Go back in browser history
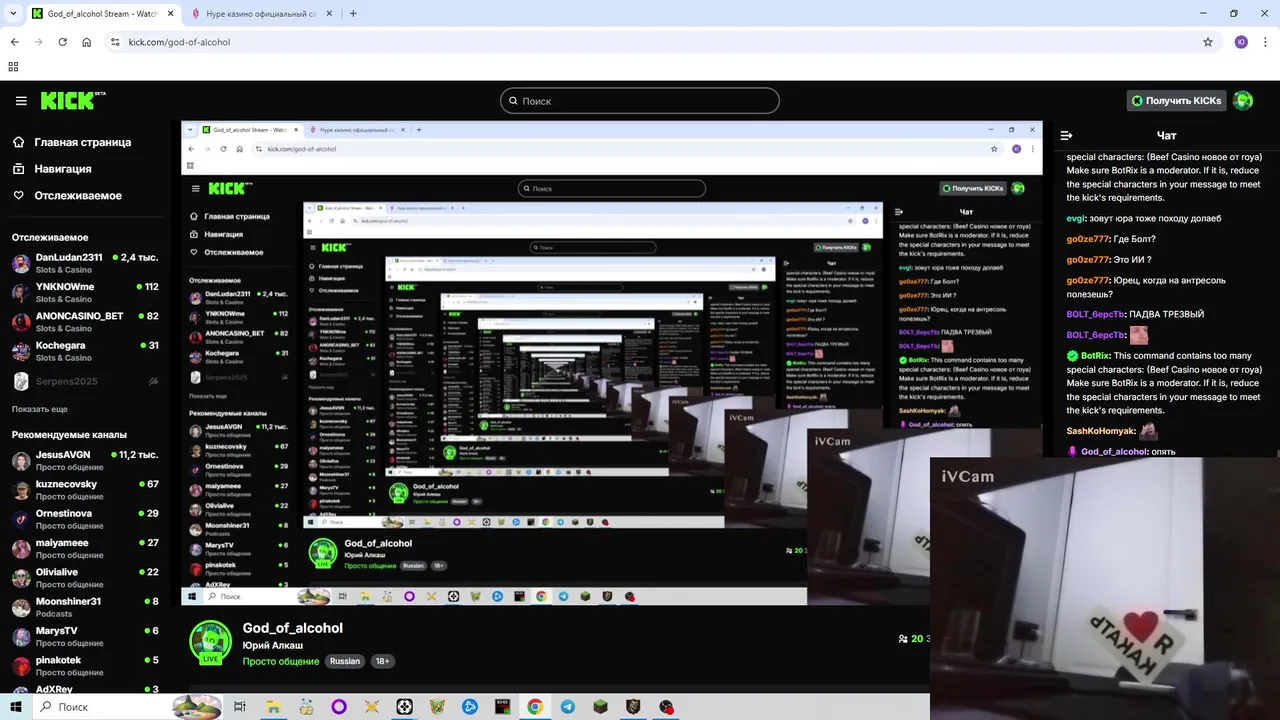The image size is (1280, 720). (x=14, y=42)
